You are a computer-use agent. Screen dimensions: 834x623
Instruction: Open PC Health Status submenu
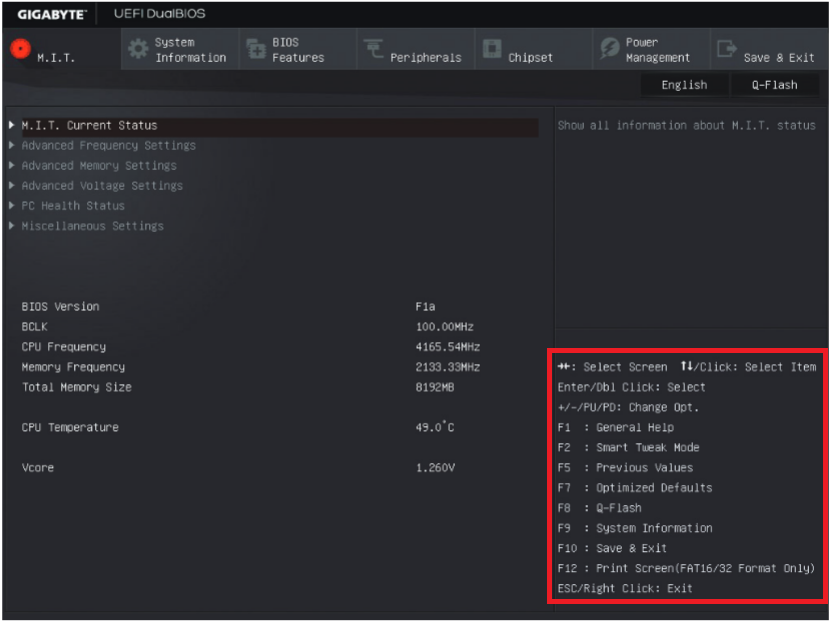[x=73, y=205]
